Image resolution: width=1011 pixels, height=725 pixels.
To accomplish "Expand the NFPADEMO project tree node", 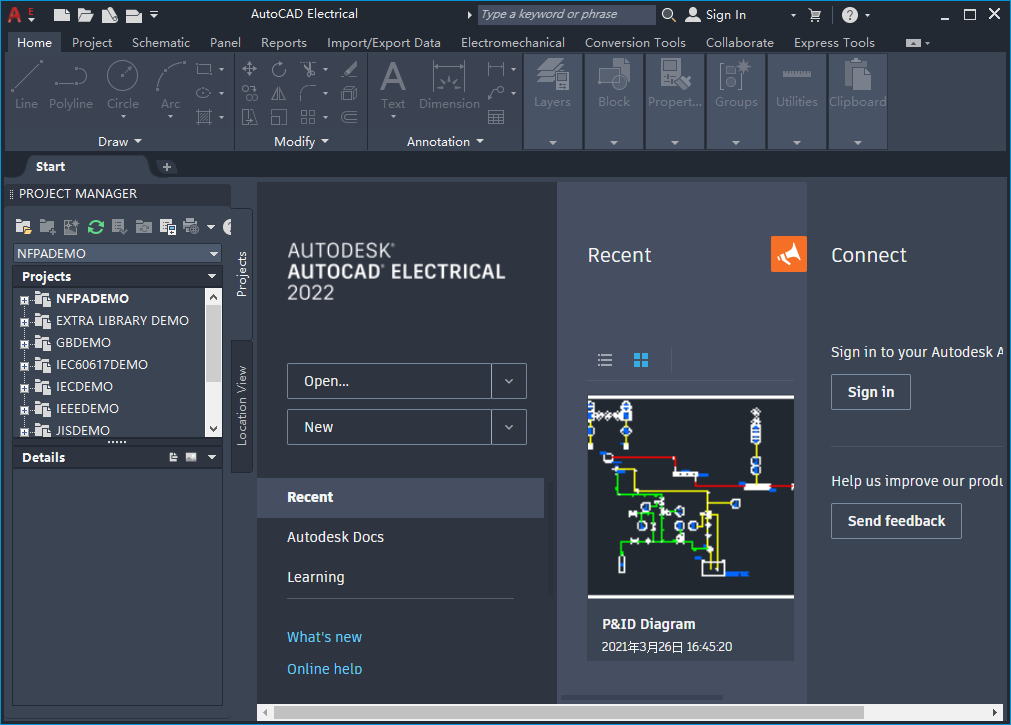I will coord(25,299).
